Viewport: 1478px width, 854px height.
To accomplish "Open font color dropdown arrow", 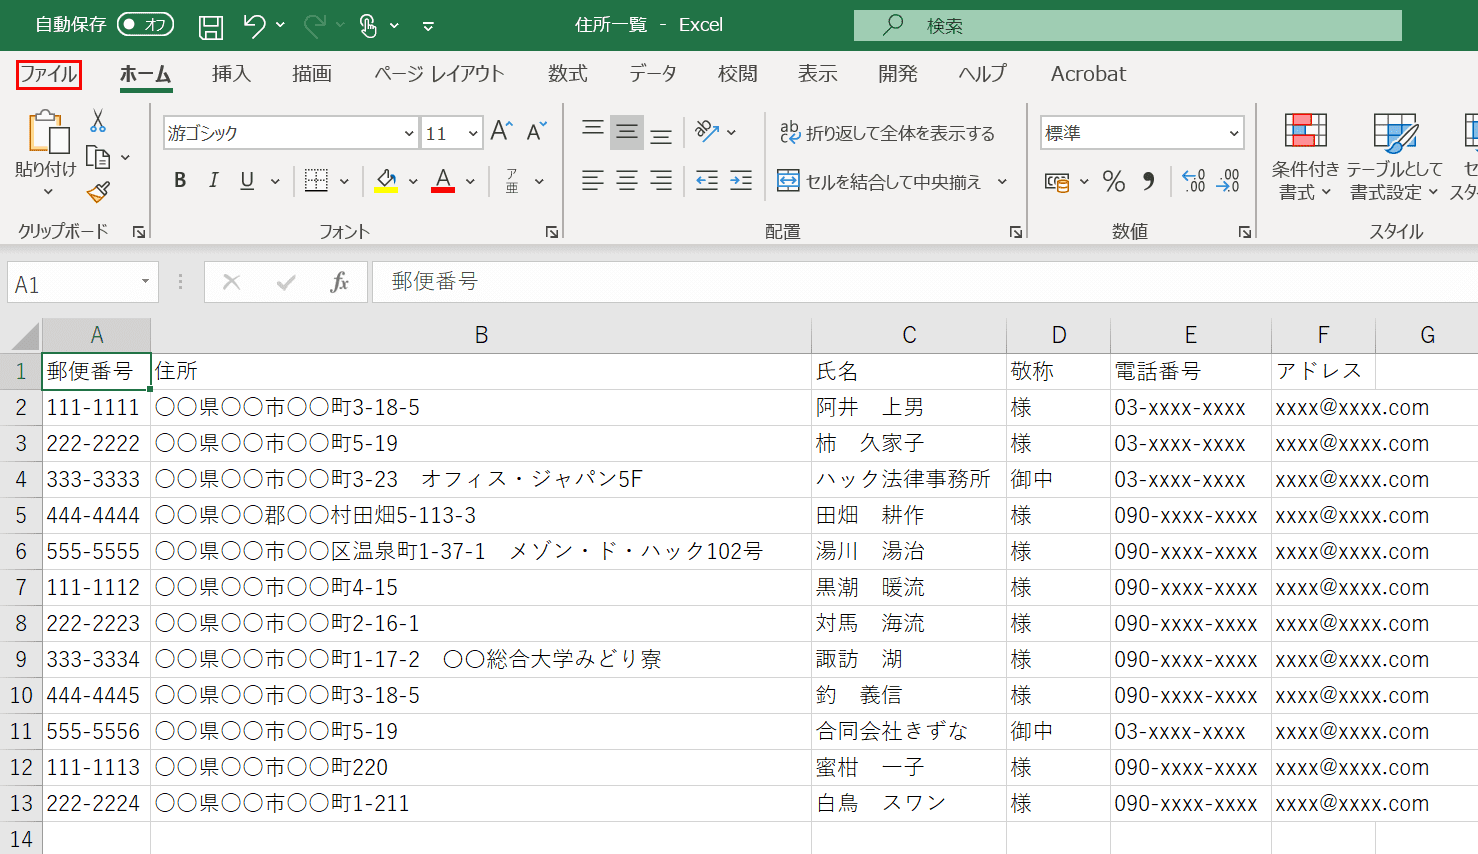I will point(470,182).
